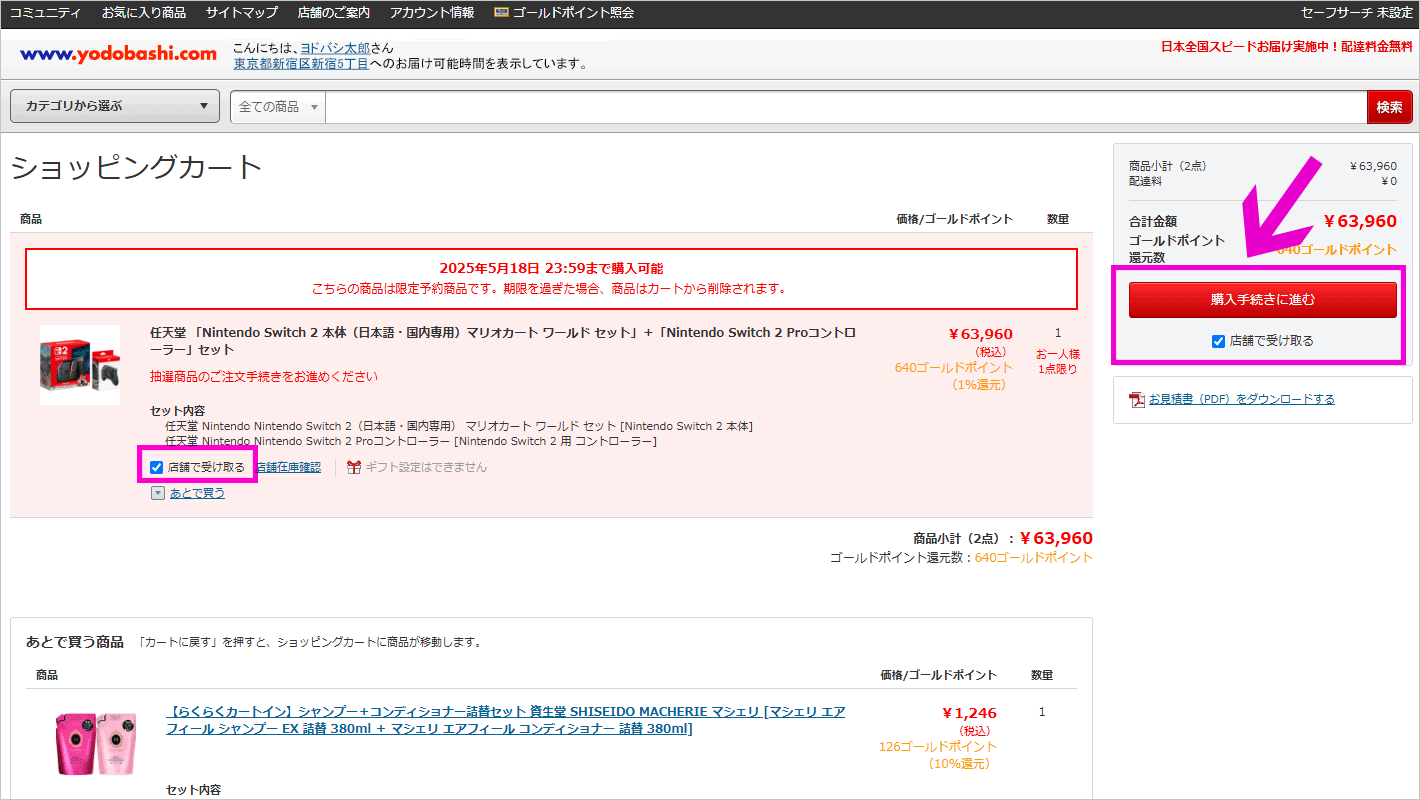This screenshot has width=1420, height=800.
Task: Open ゴールドポイント照会 link
Action: pyautogui.click(x=573, y=13)
